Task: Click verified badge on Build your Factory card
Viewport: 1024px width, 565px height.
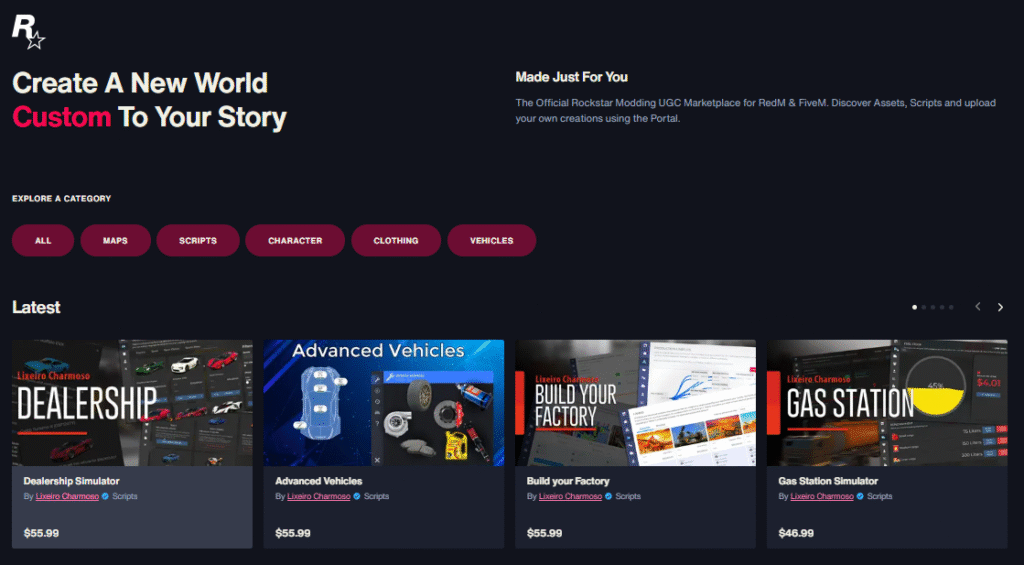Action: tap(609, 496)
